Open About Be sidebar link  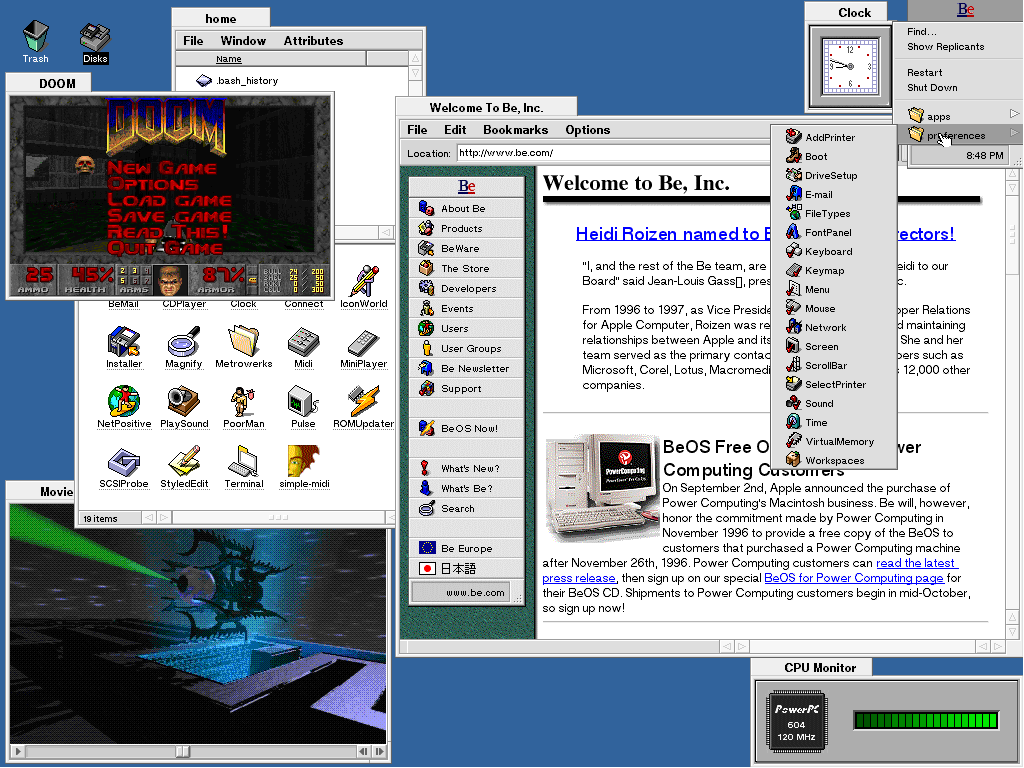click(x=467, y=208)
